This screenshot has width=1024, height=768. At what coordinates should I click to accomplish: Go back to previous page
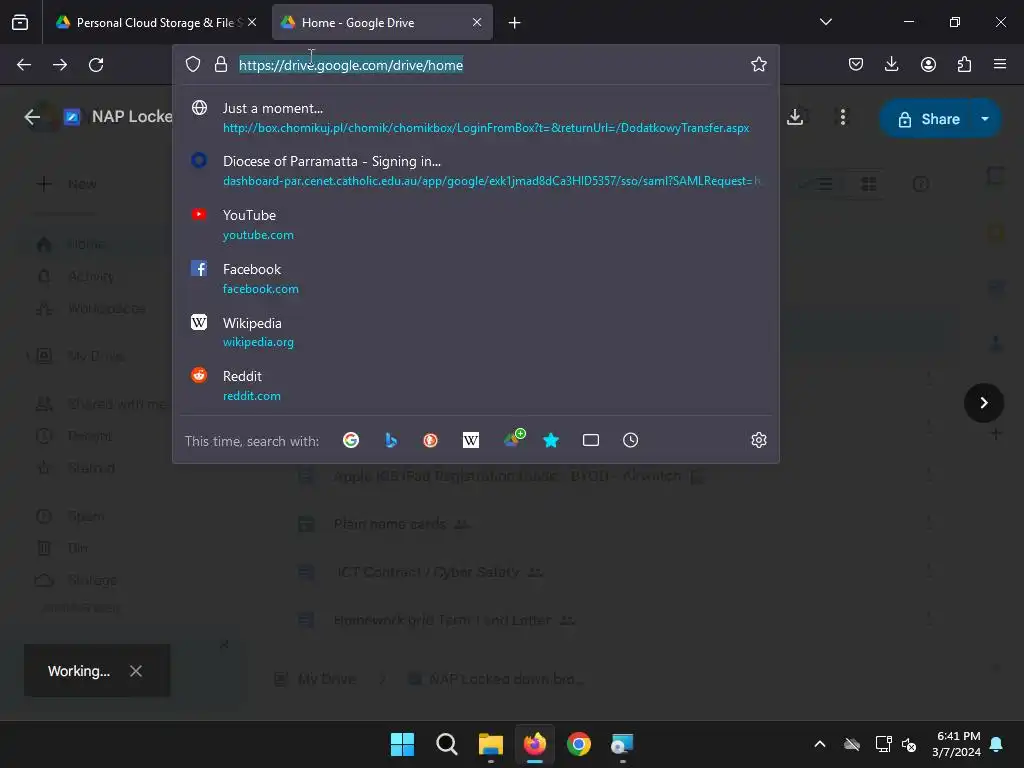(24, 65)
